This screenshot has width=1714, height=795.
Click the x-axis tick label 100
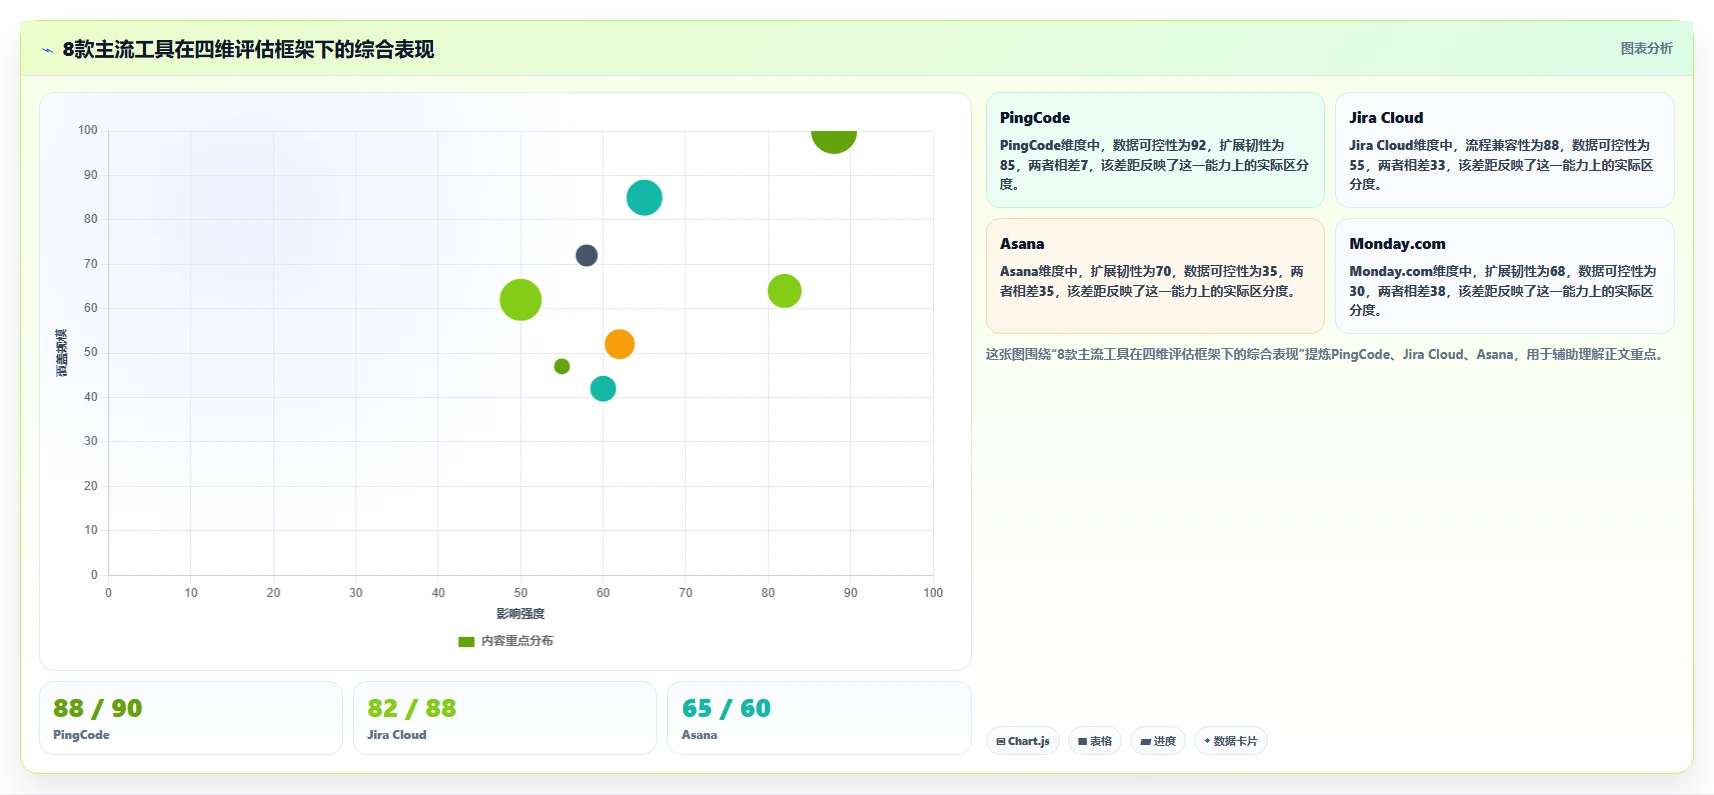pyautogui.click(x=933, y=593)
